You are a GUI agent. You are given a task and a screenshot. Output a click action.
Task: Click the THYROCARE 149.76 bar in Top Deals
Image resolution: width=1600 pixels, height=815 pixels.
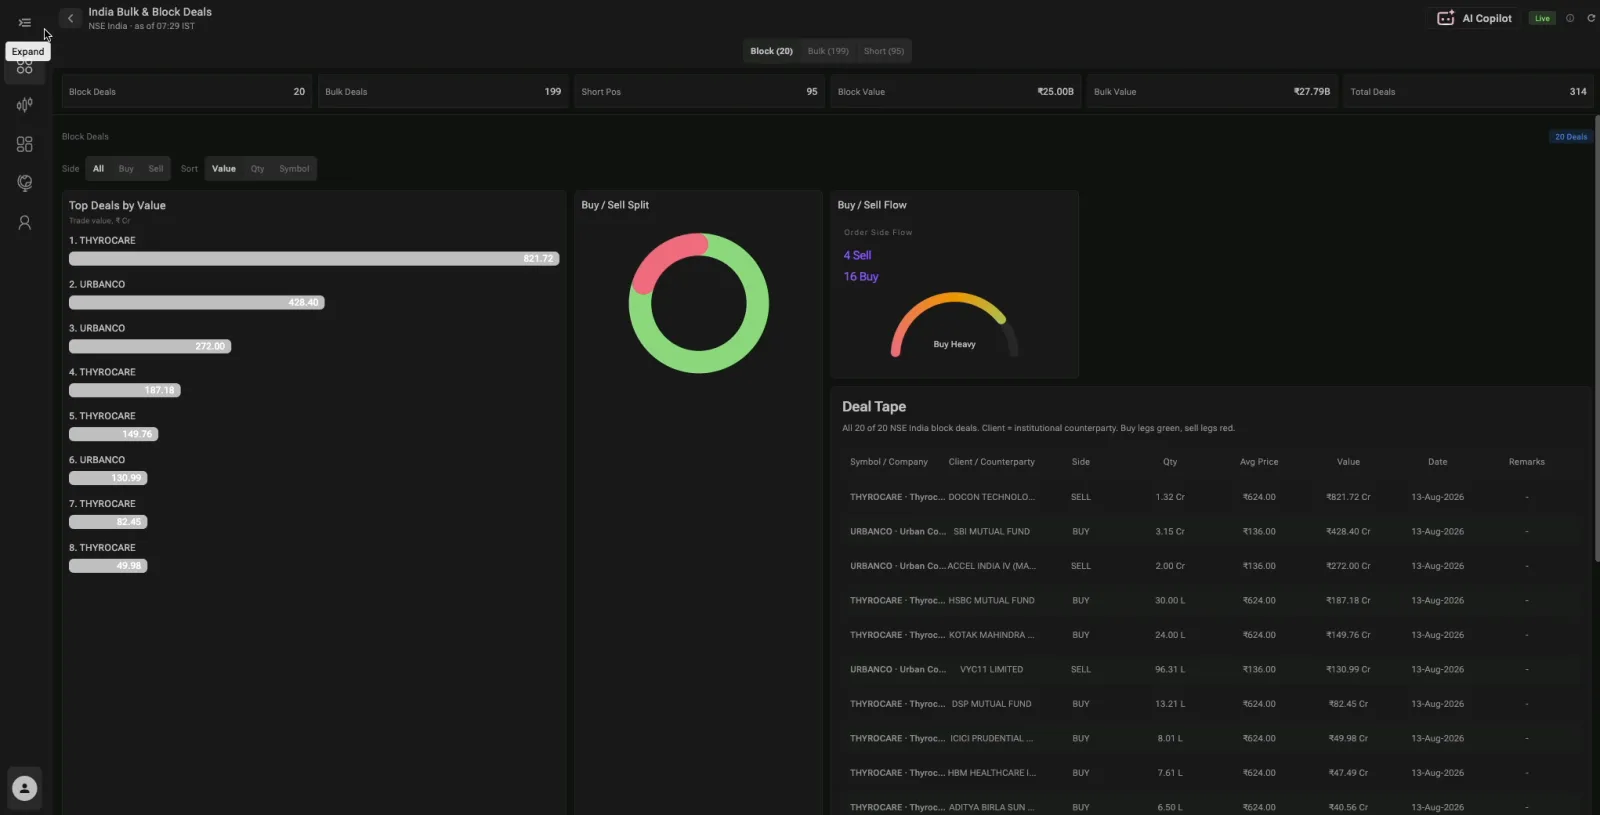pyautogui.click(x=114, y=434)
